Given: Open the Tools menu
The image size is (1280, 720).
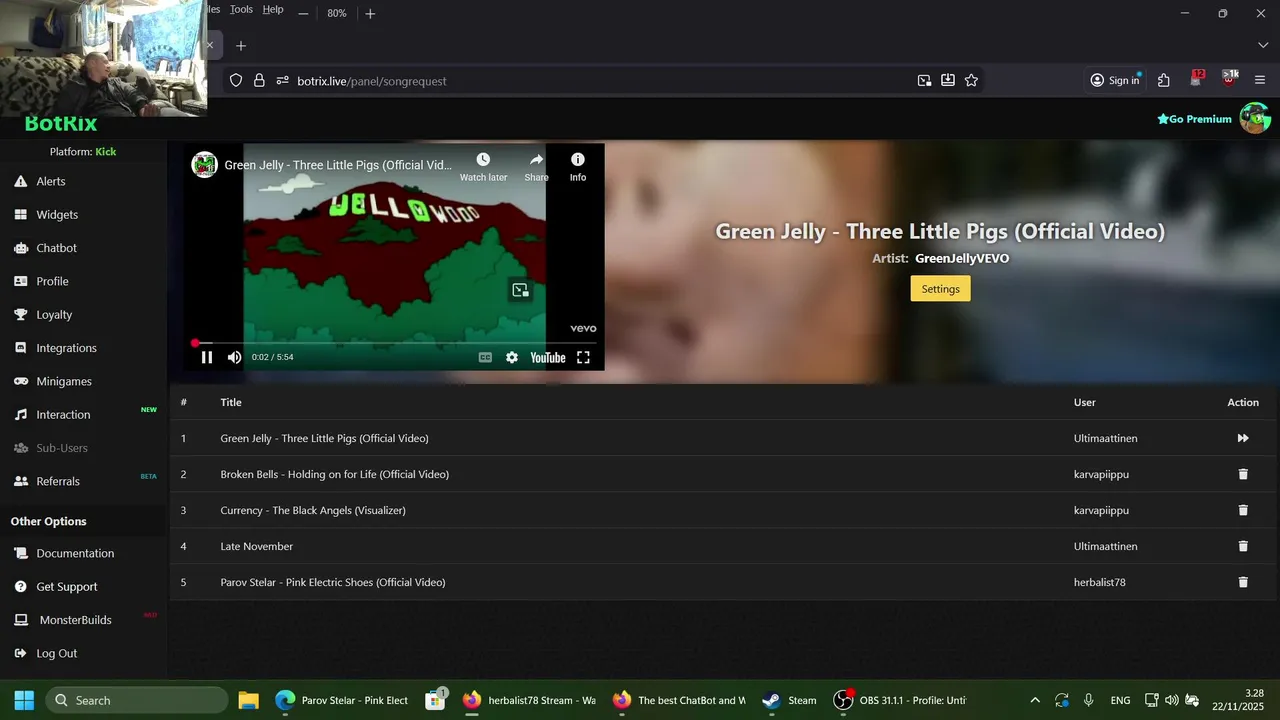Looking at the screenshot, I should [241, 9].
